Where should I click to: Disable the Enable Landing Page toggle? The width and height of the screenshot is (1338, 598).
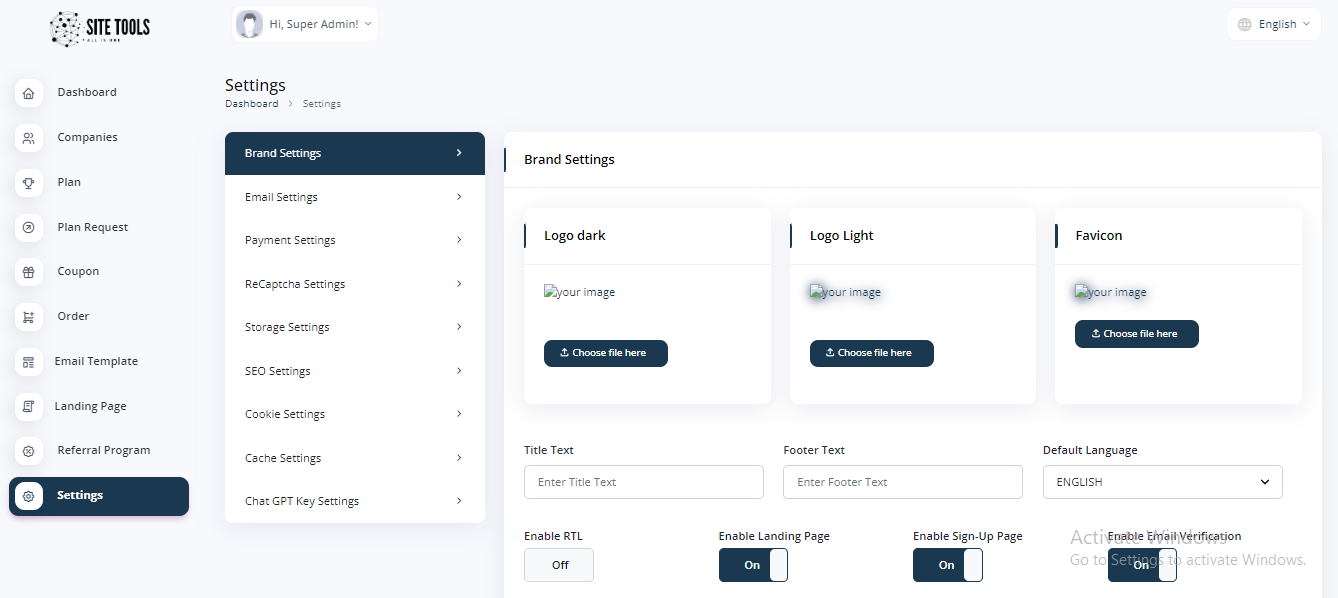(753, 565)
